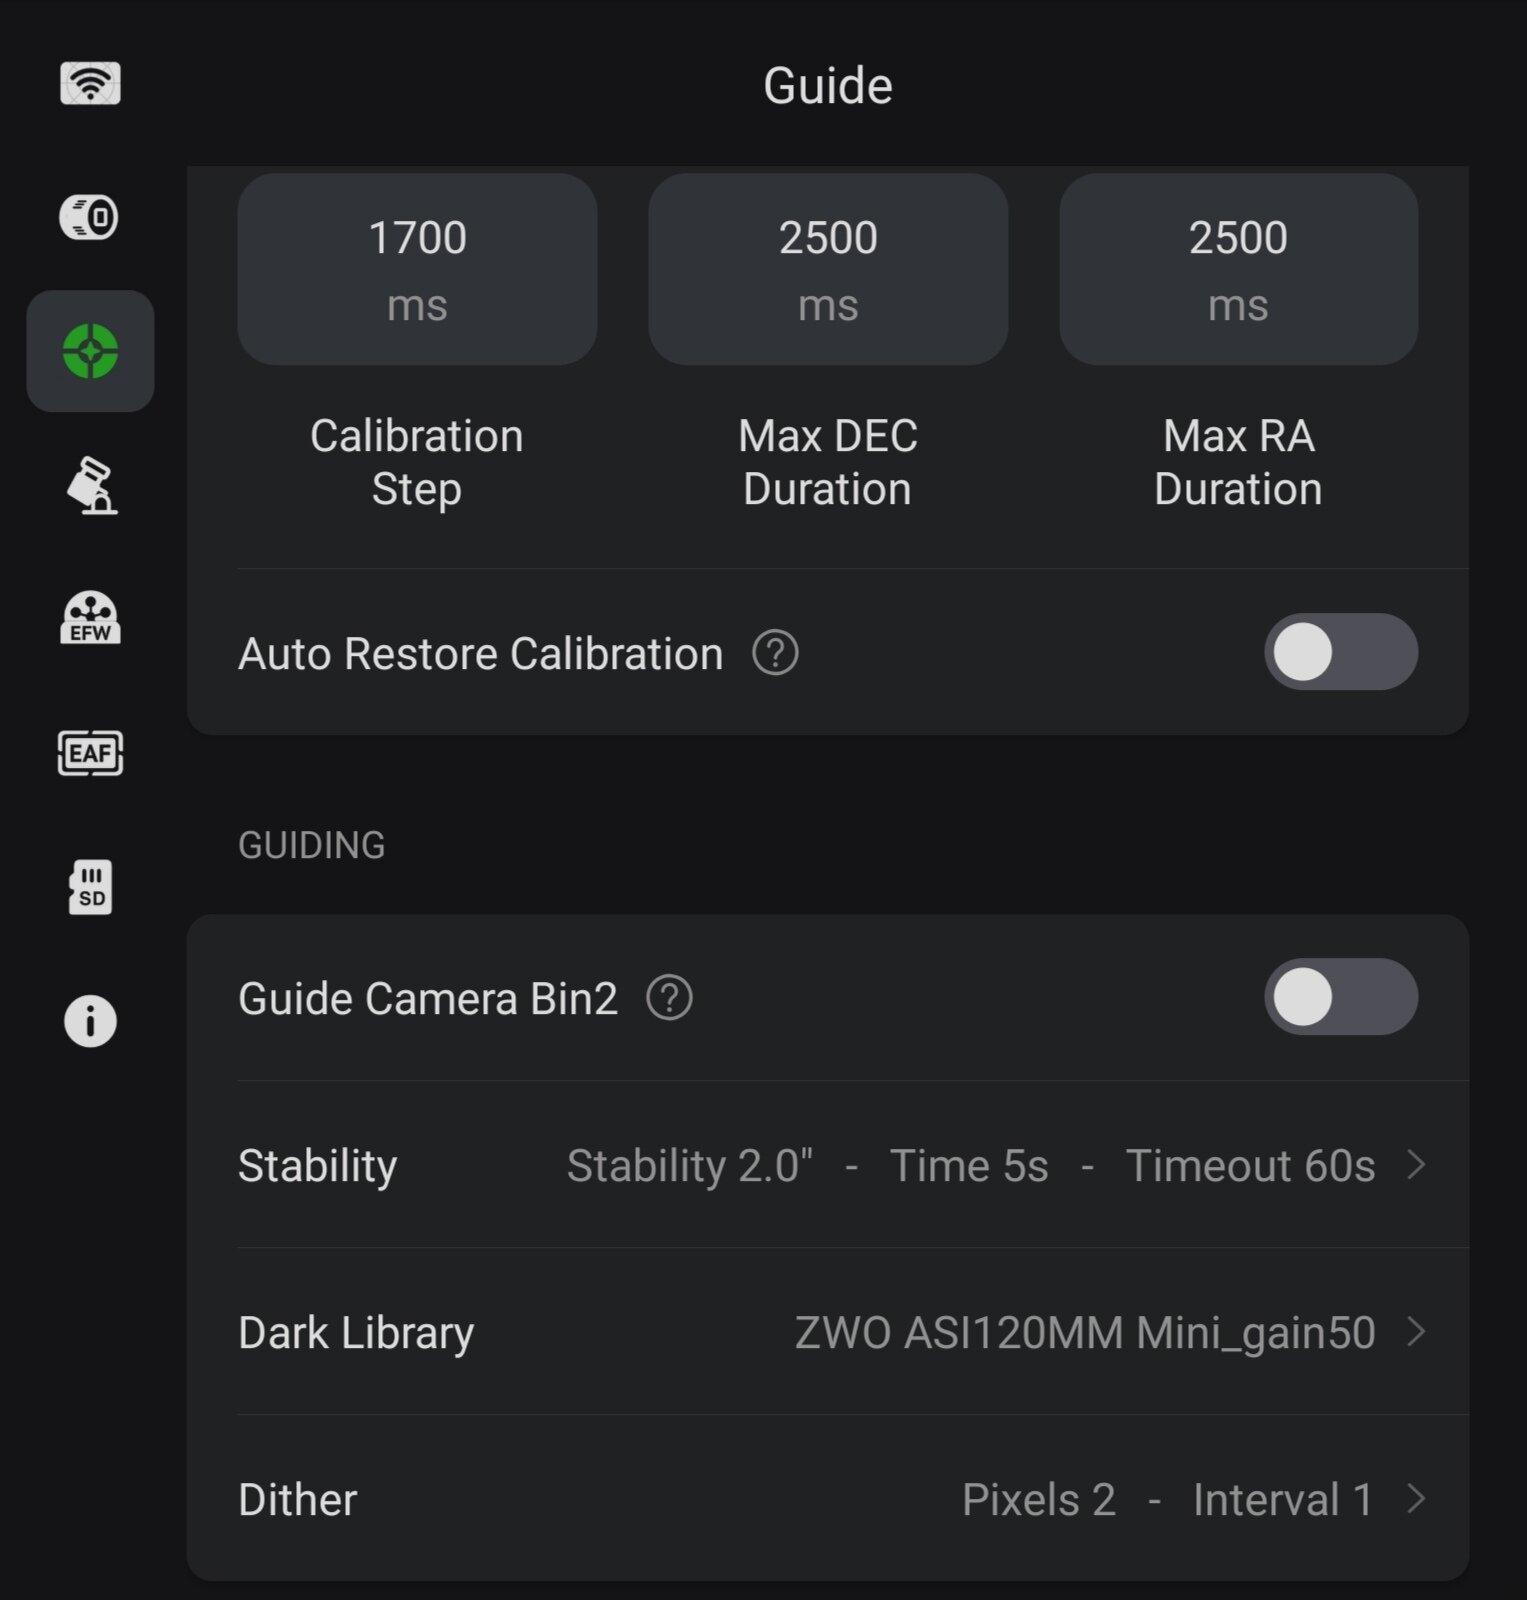Open the Dither row label
Image resolution: width=1527 pixels, height=1600 pixels.
(x=298, y=1499)
